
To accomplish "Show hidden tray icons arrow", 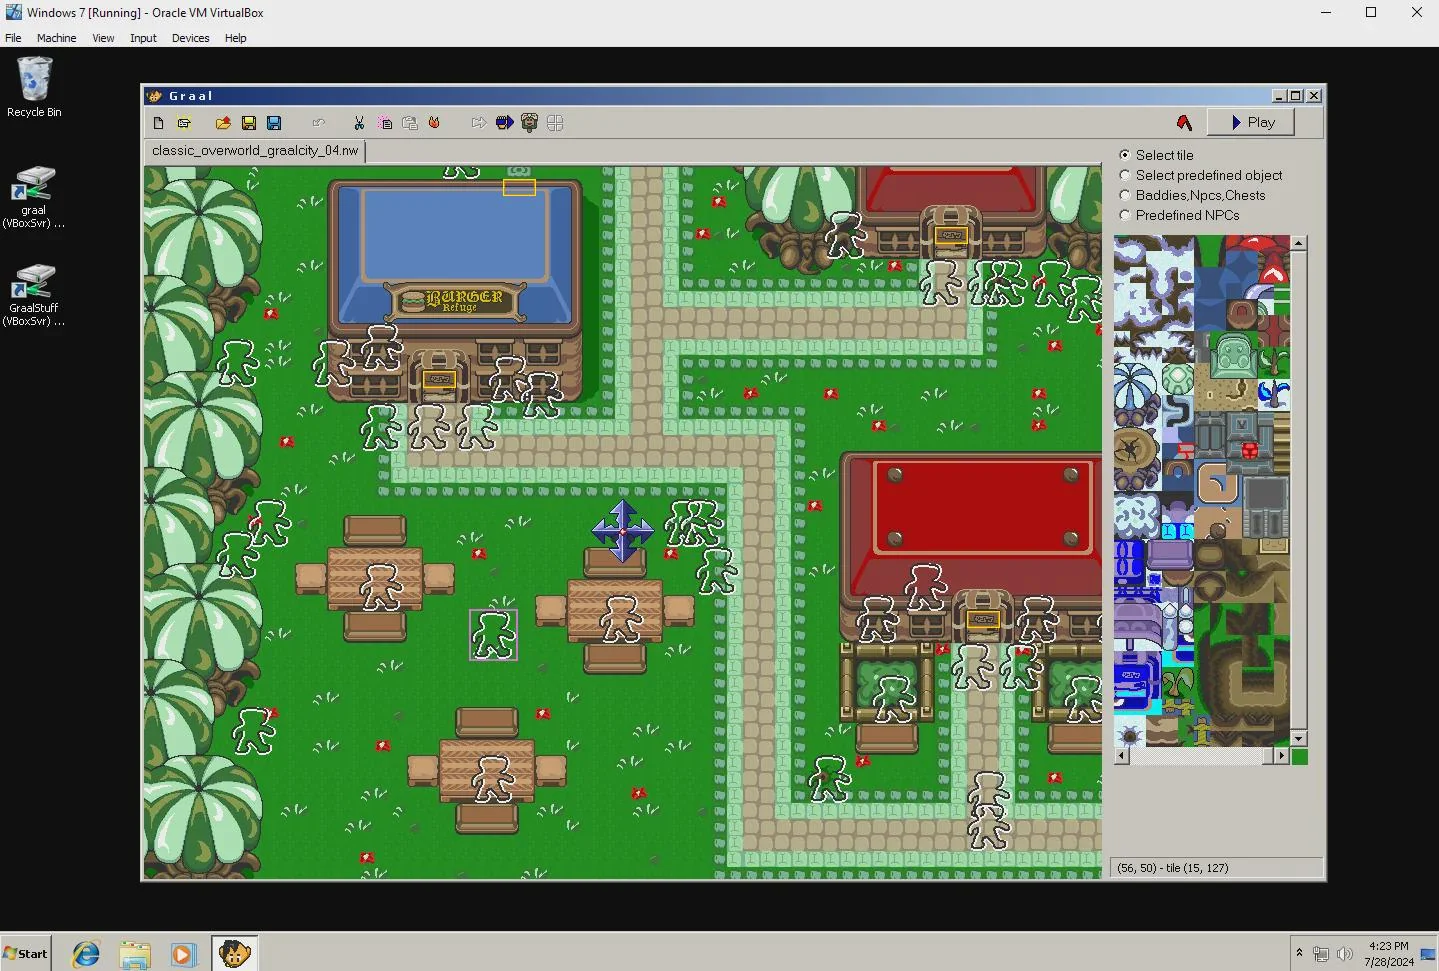I will click(1299, 953).
